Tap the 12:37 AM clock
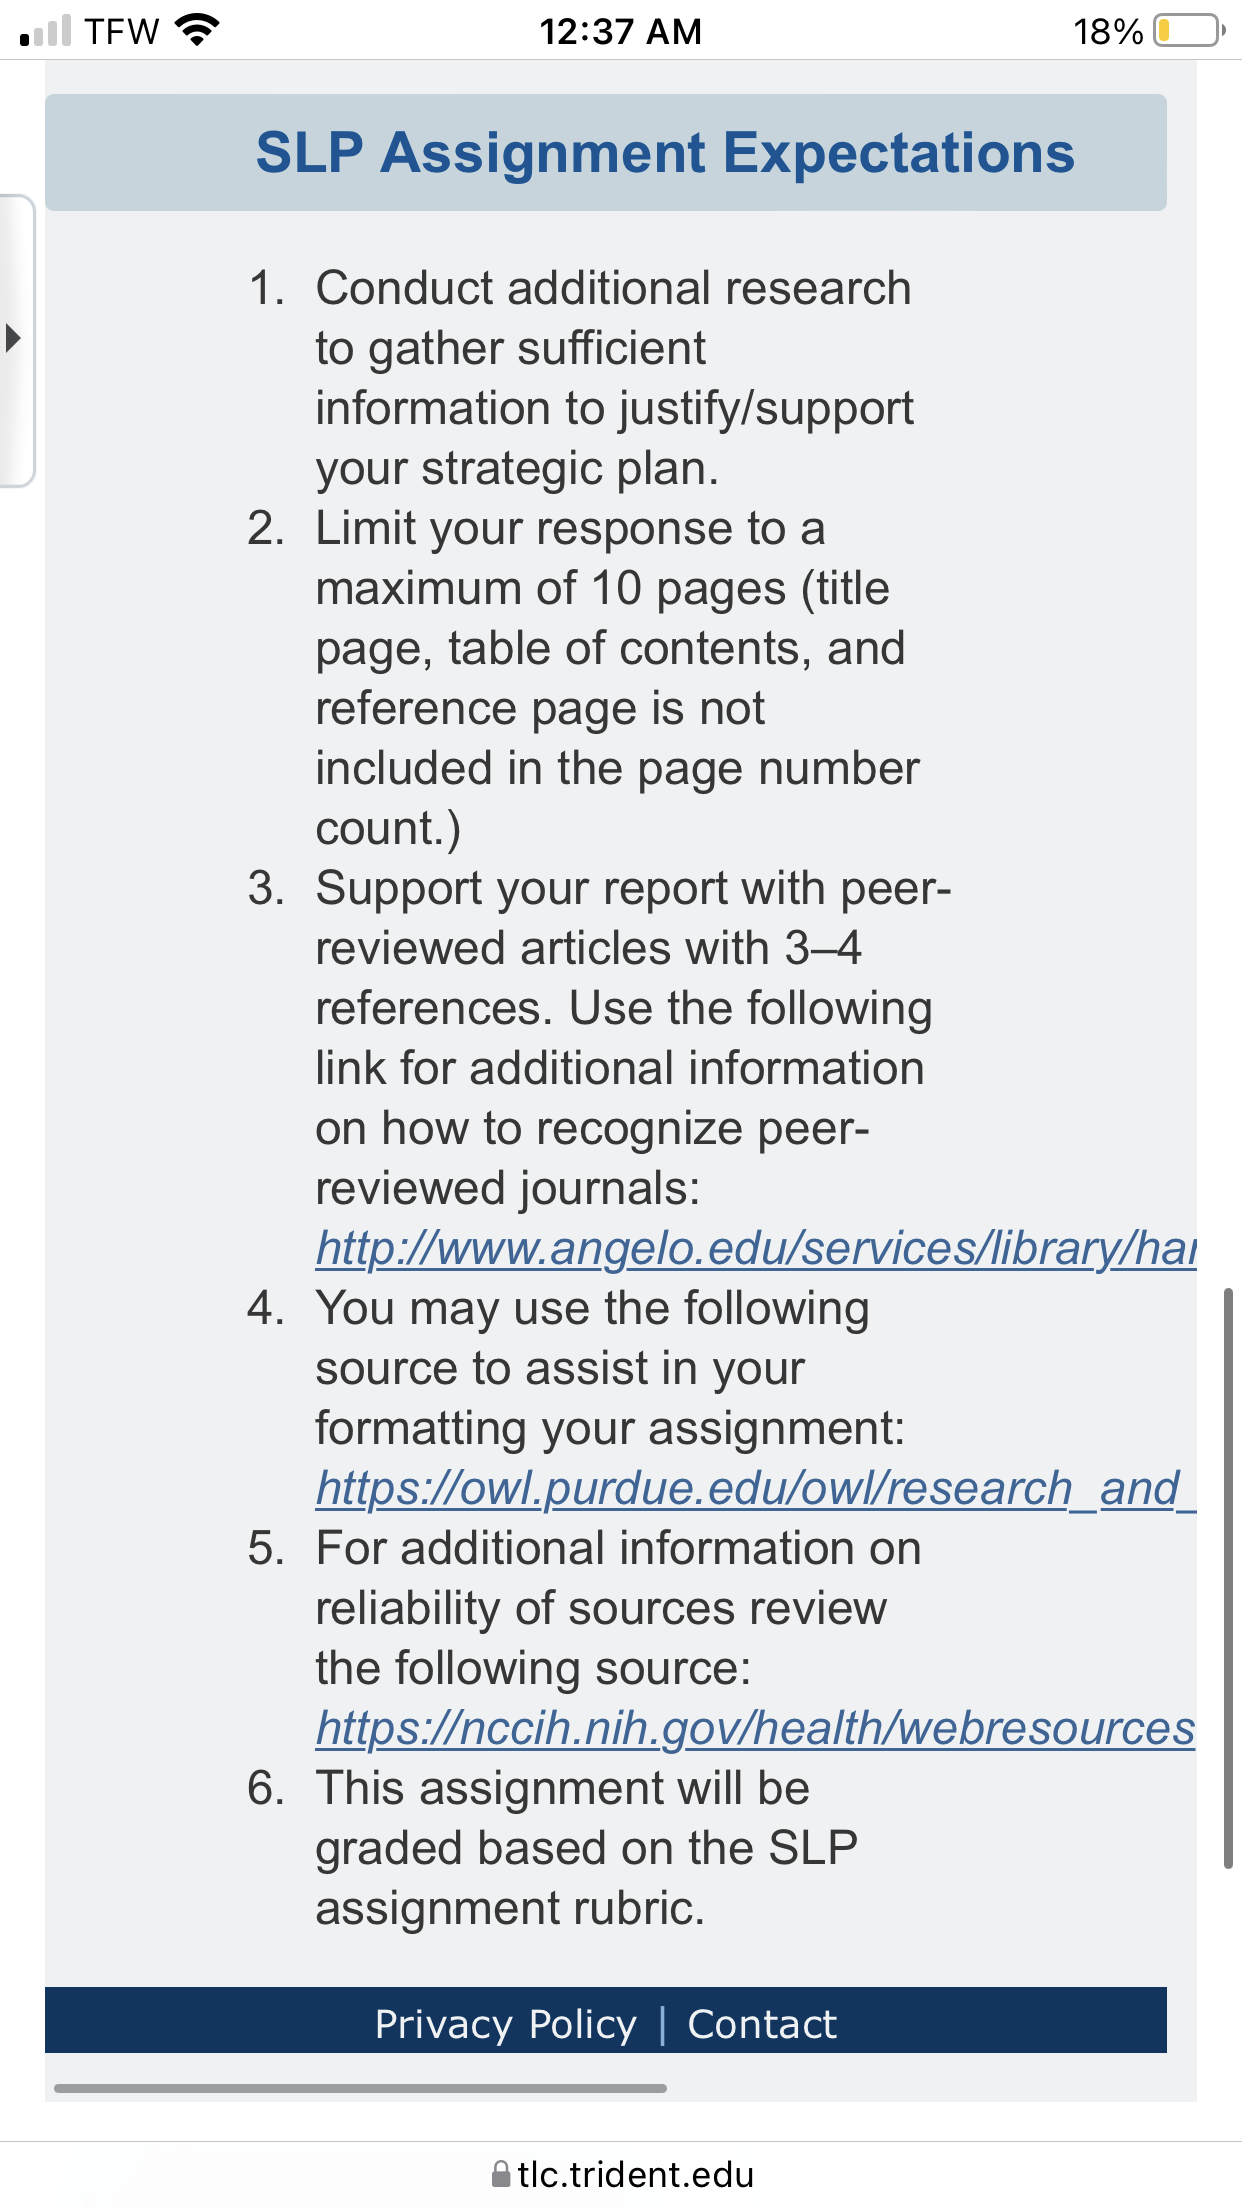The height and width of the screenshot is (2208, 1242). (x=621, y=31)
